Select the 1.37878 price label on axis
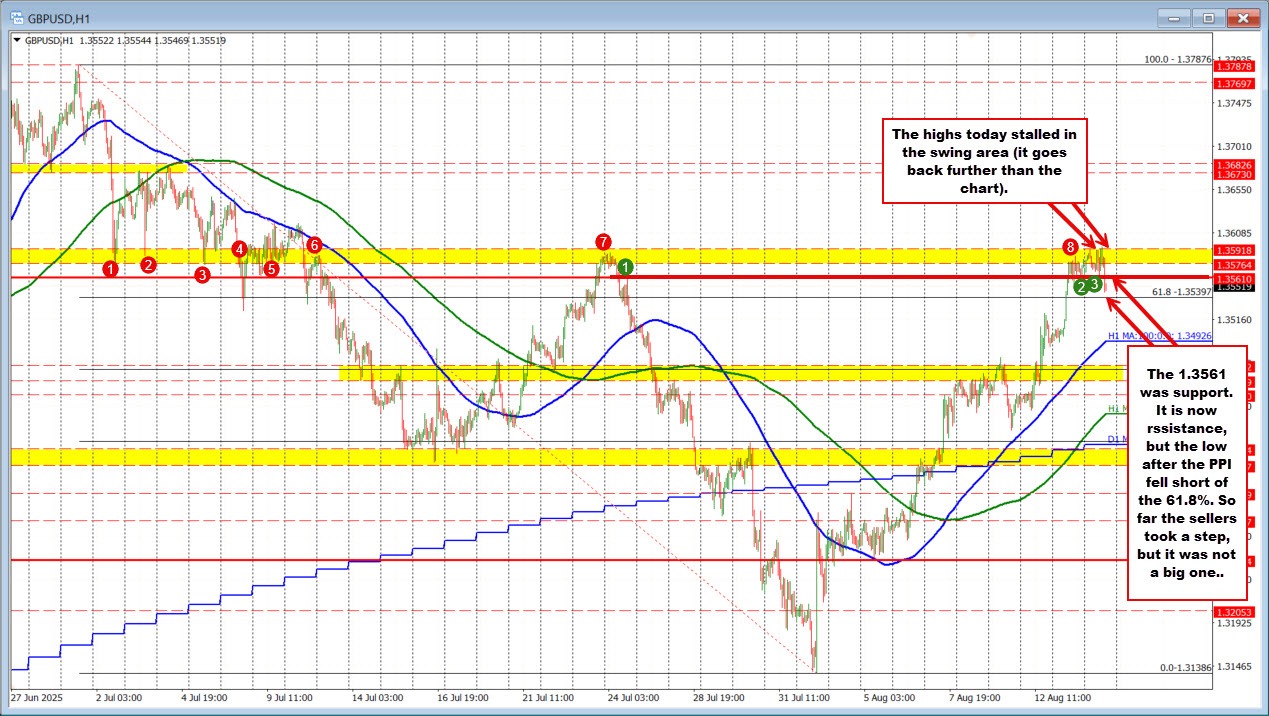Viewport: 1269px width, 716px height. coord(1239,66)
